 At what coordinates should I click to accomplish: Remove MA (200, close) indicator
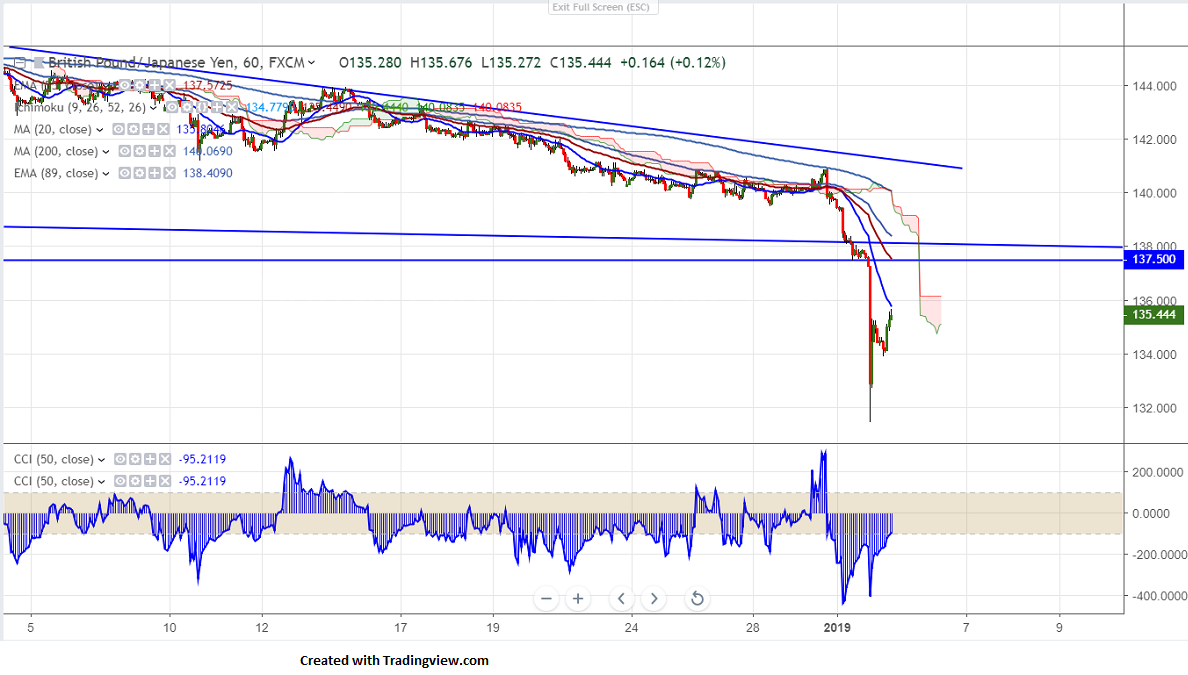pos(170,152)
